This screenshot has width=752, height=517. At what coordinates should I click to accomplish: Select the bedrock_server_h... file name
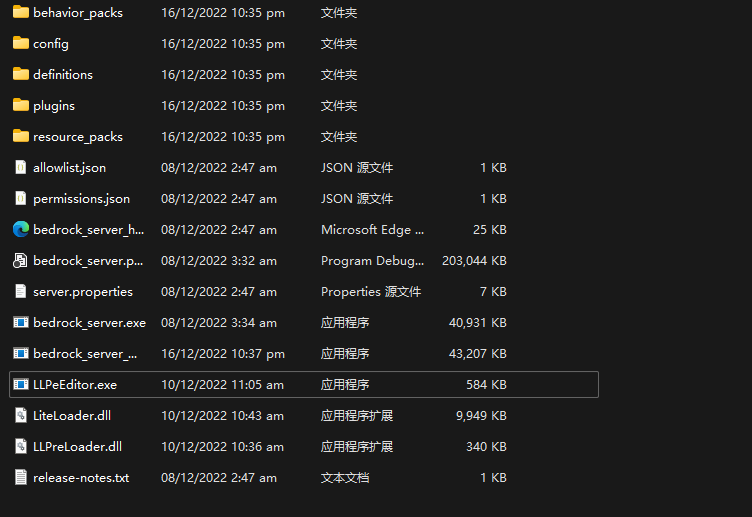[x=89, y=230]
